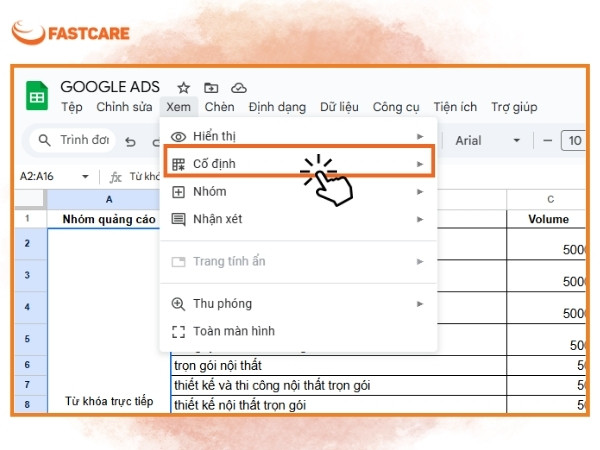Screen dimensions: 600x450
Task: Click the Hiển thị eye icon
Action: [x=178, y=137]
